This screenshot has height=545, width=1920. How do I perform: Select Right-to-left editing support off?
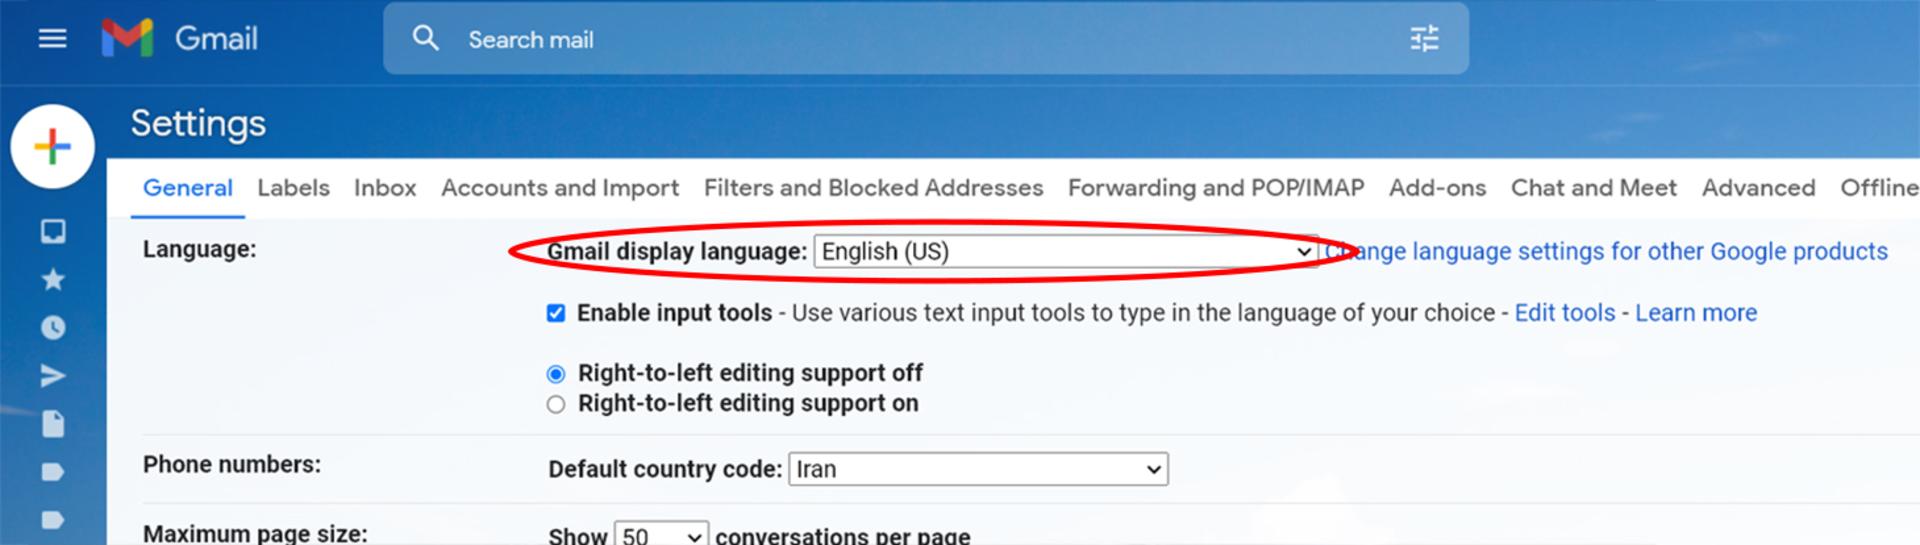pos(556,374)
